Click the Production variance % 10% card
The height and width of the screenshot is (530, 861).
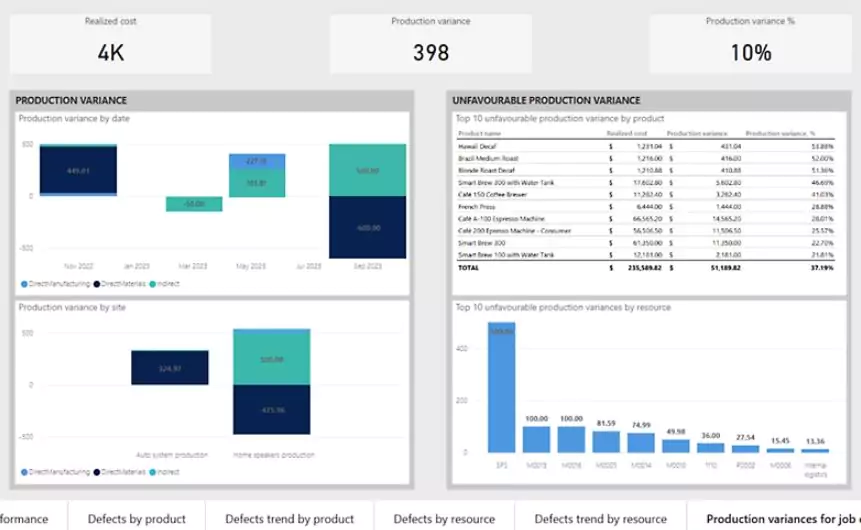(750, 44)
